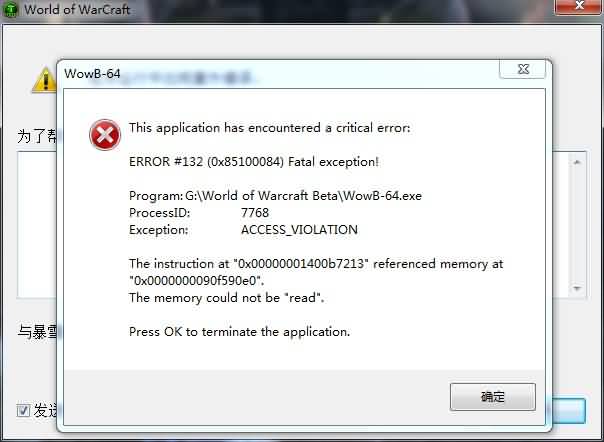Viewport: 604px width, 442px height.
Task: Click the yellow warning triangle icon
Action: (x=44, y=80)
